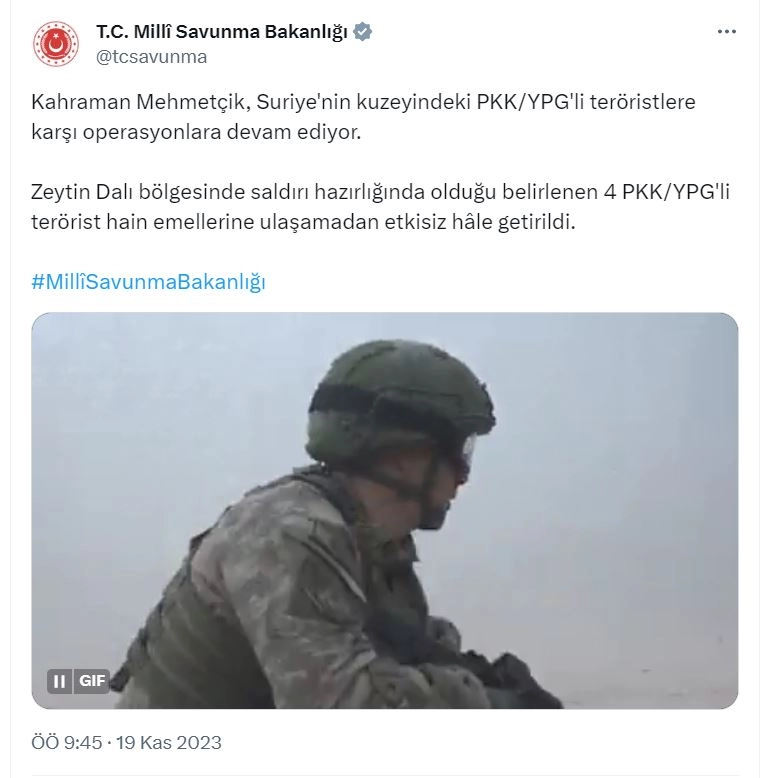Click the red emblem in the profile picture
The width and height of the screenshot is (776, 778).
56,44
